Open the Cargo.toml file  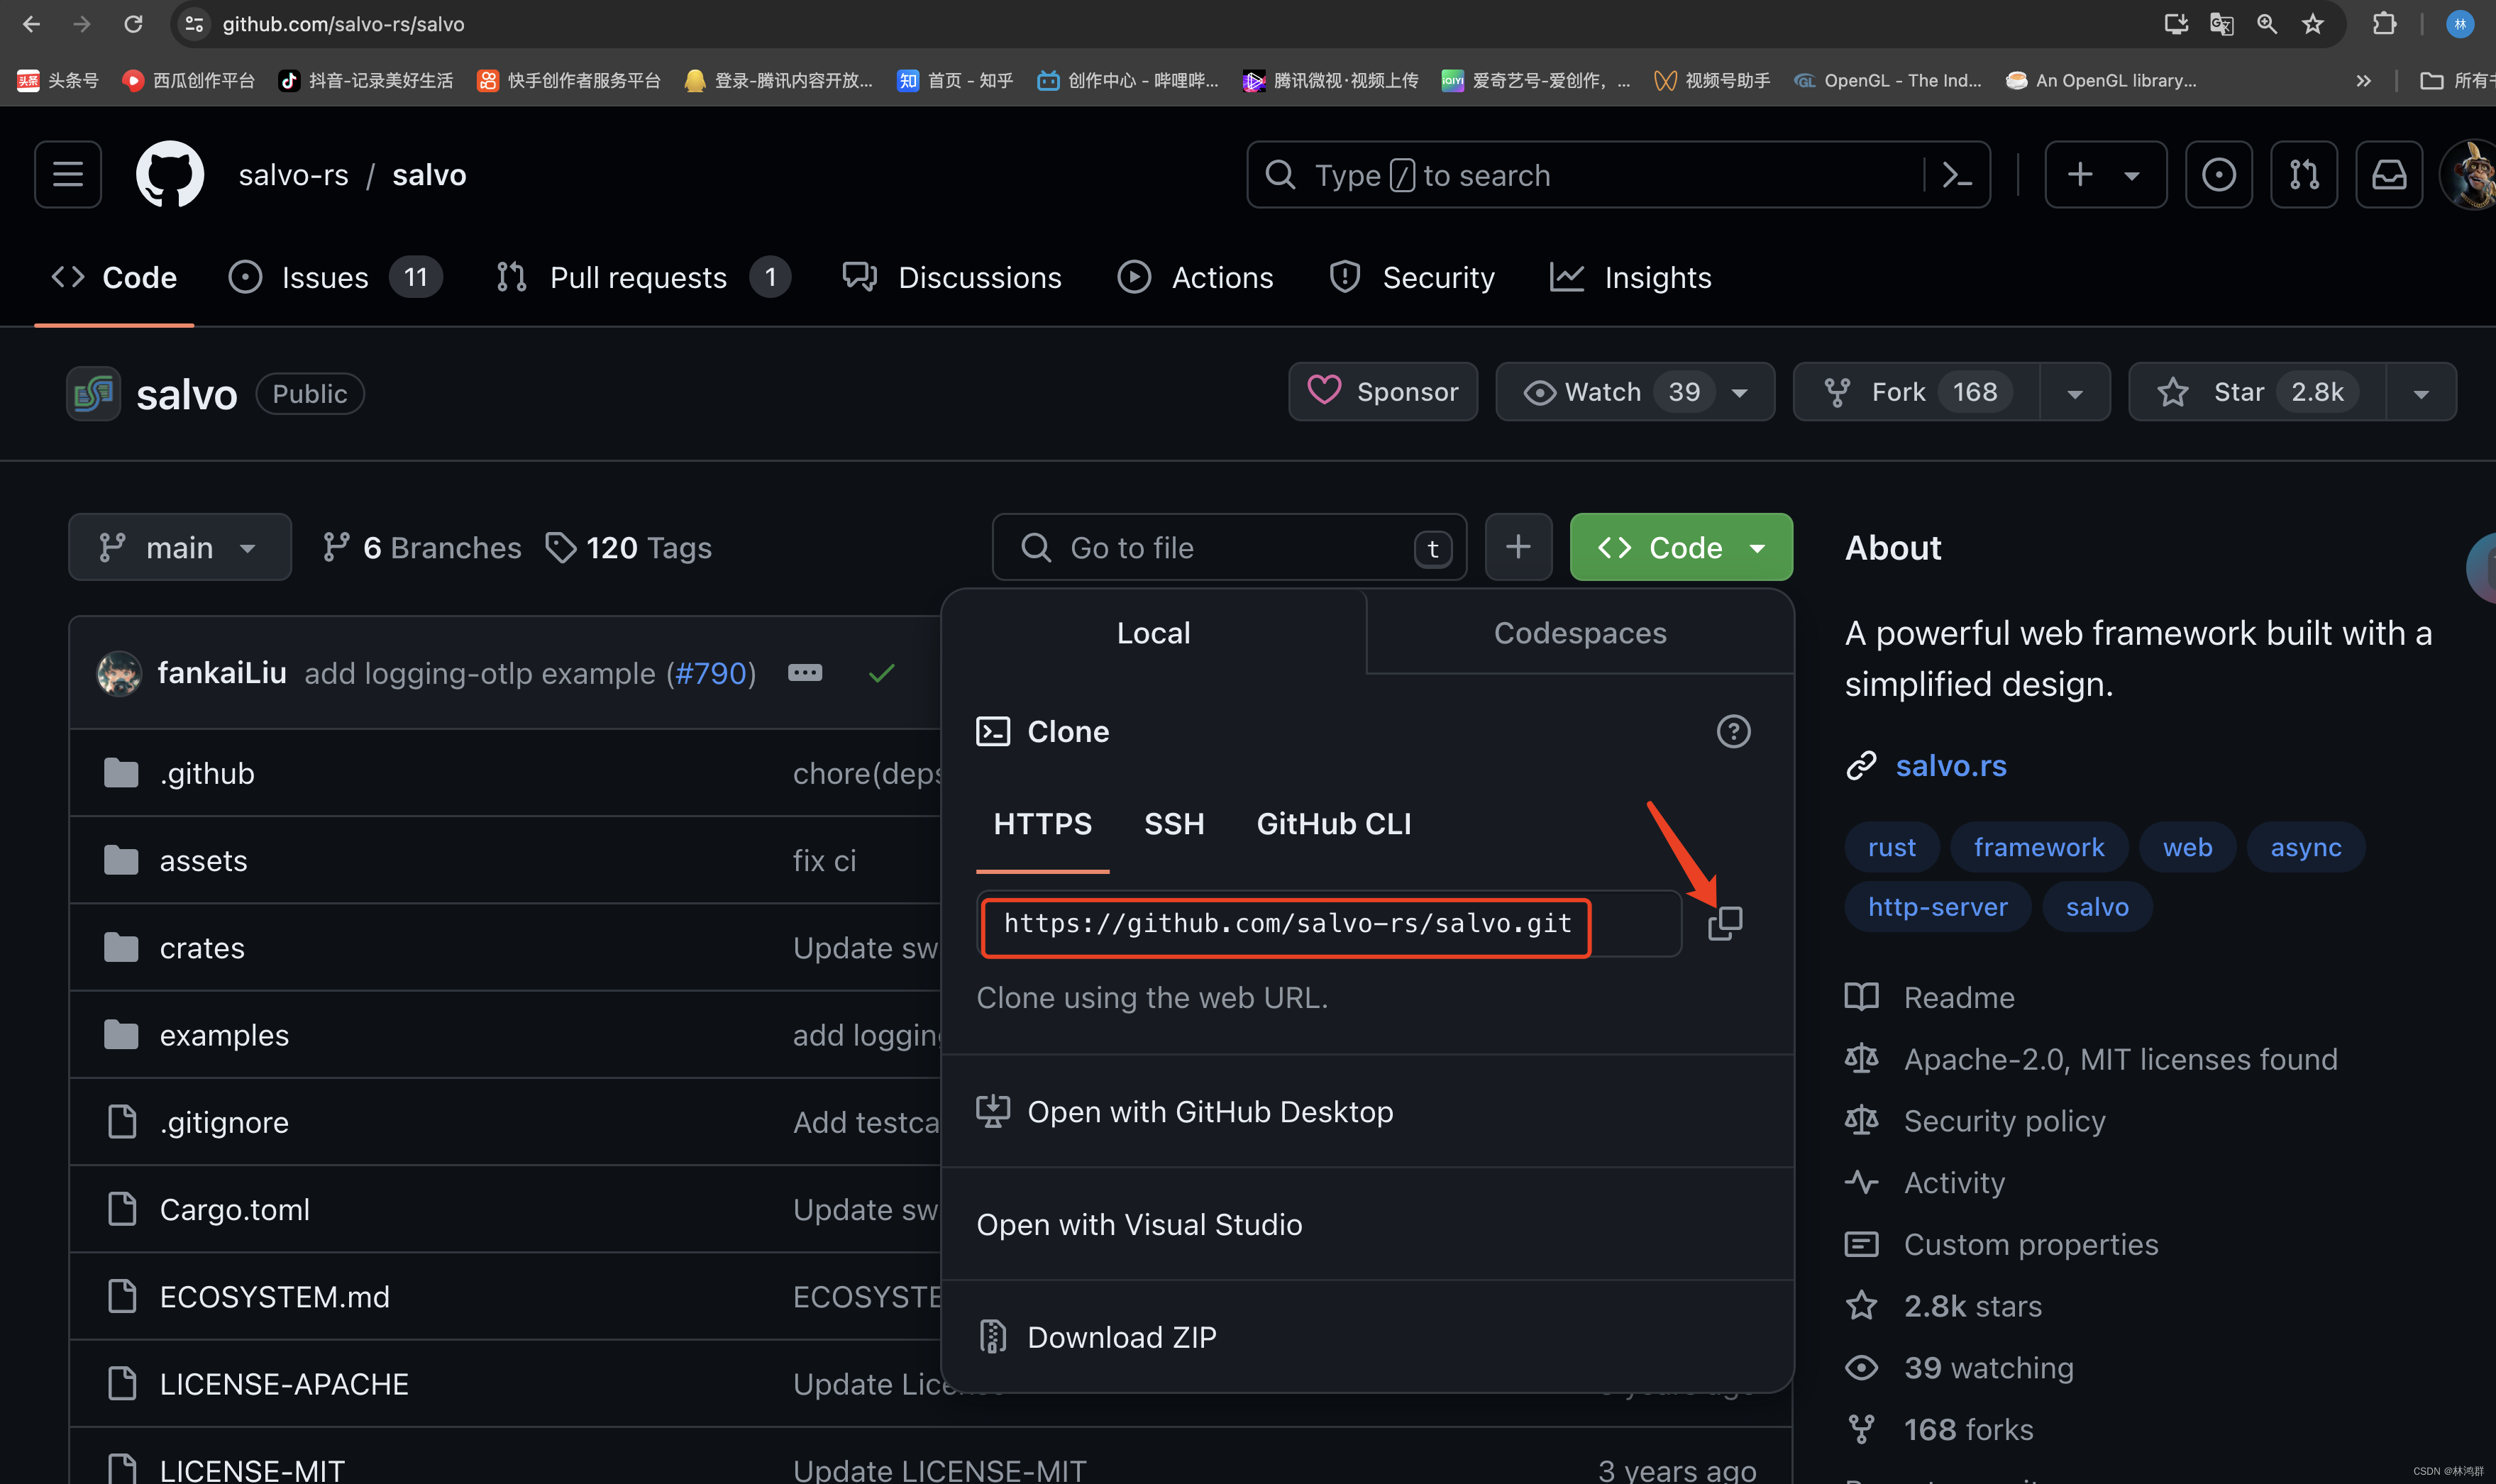[x=234, y=1210]
